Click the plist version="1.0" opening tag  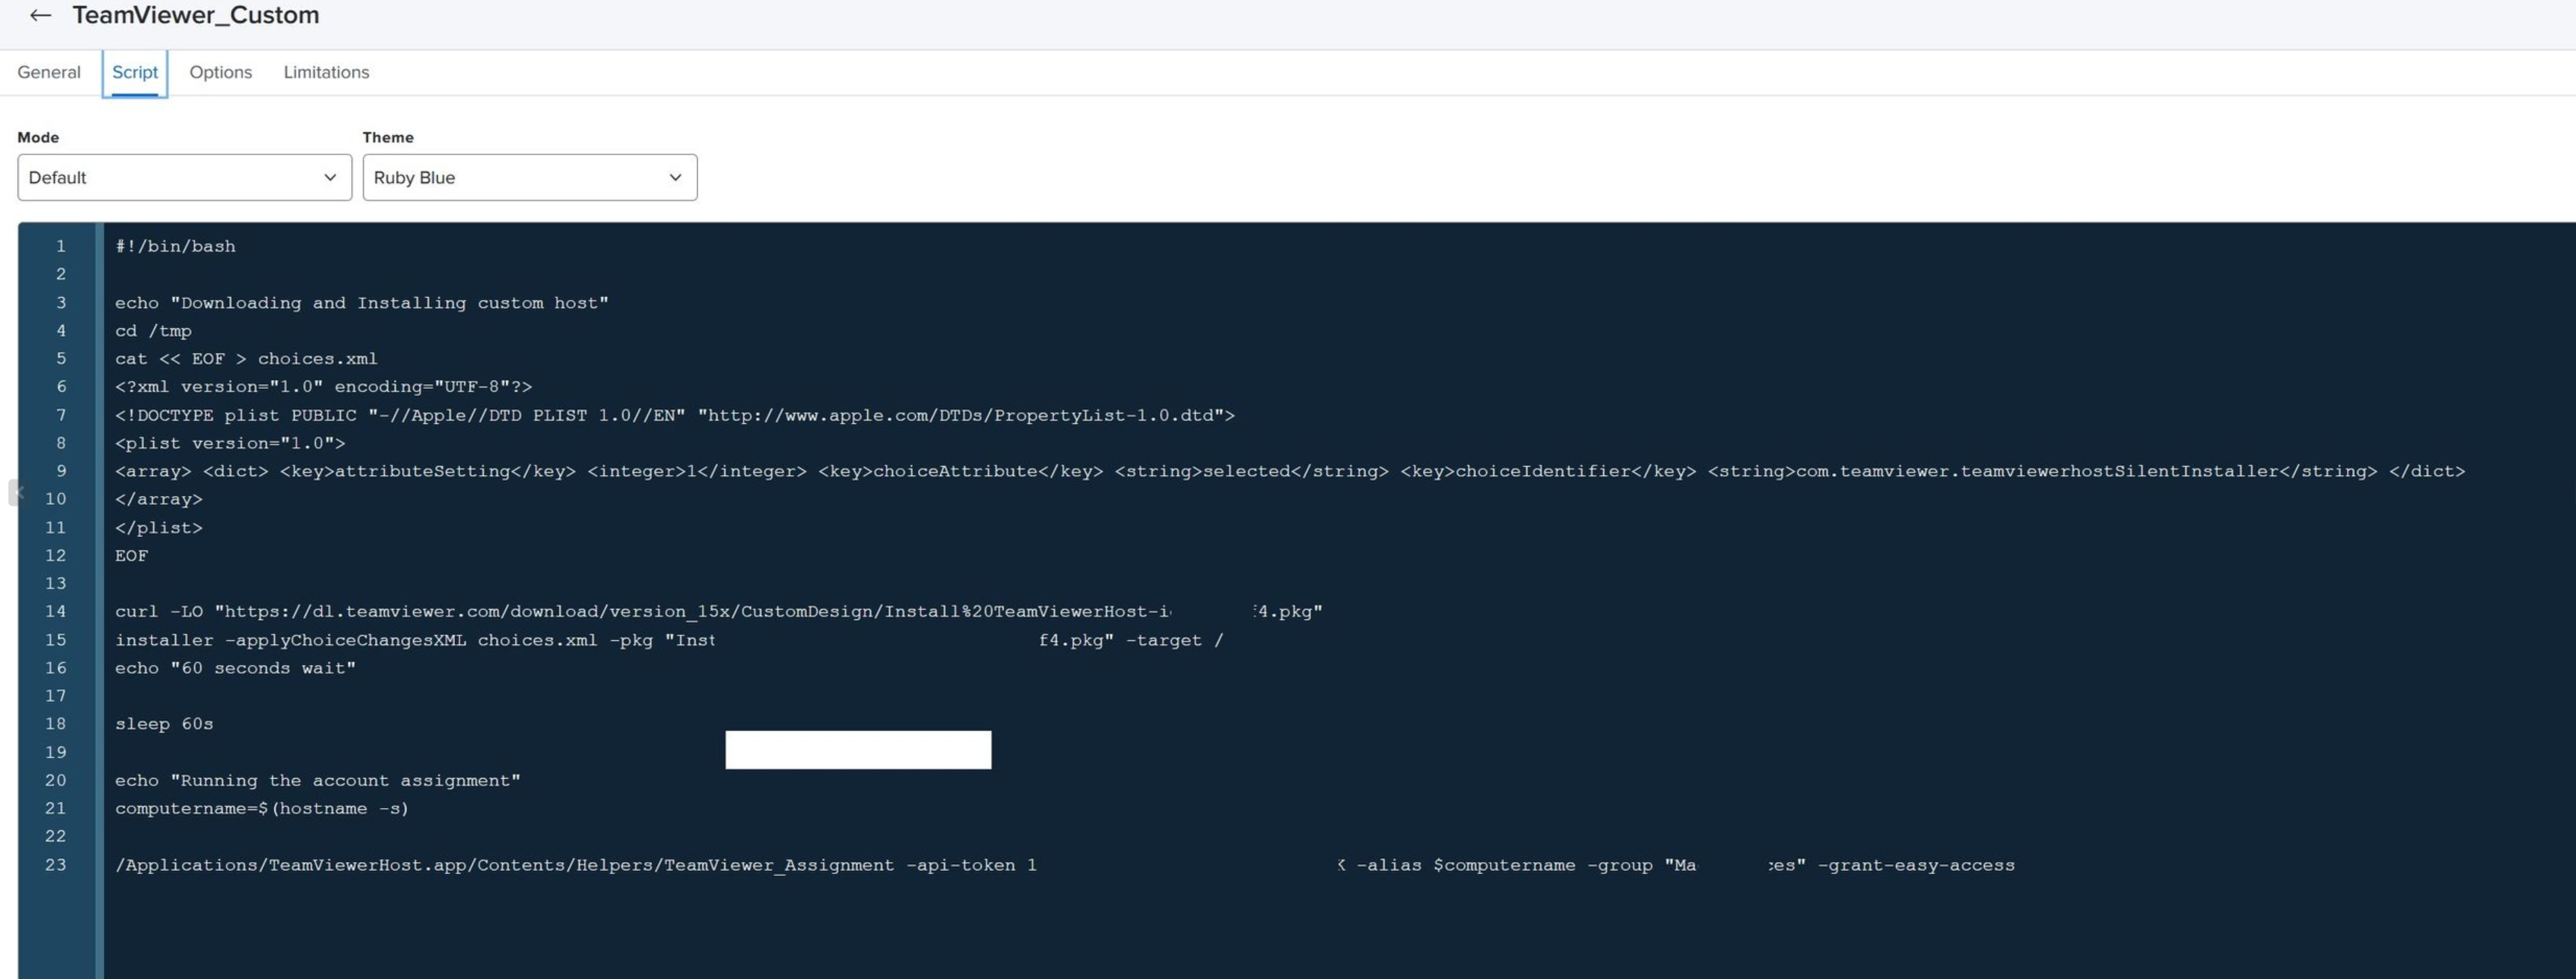click(x=230, y=443)
